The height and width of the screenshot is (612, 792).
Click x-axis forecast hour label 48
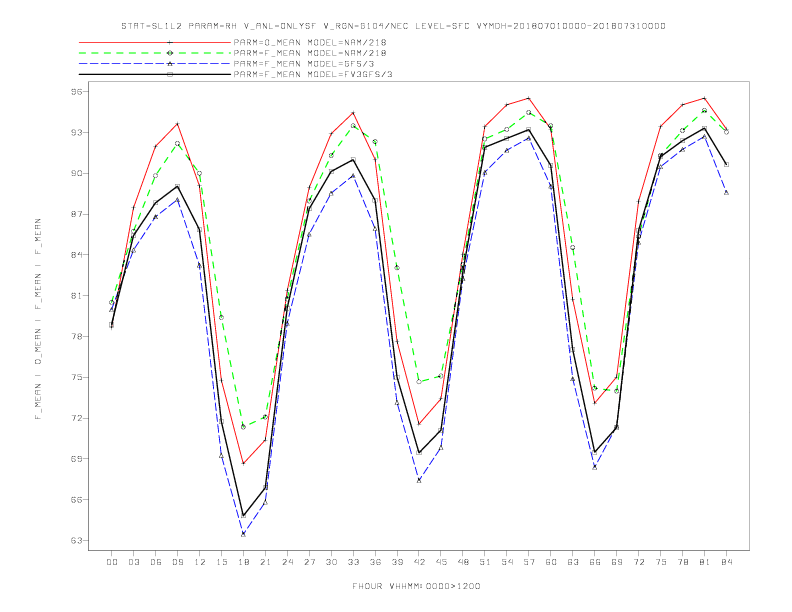click(463, 562)
